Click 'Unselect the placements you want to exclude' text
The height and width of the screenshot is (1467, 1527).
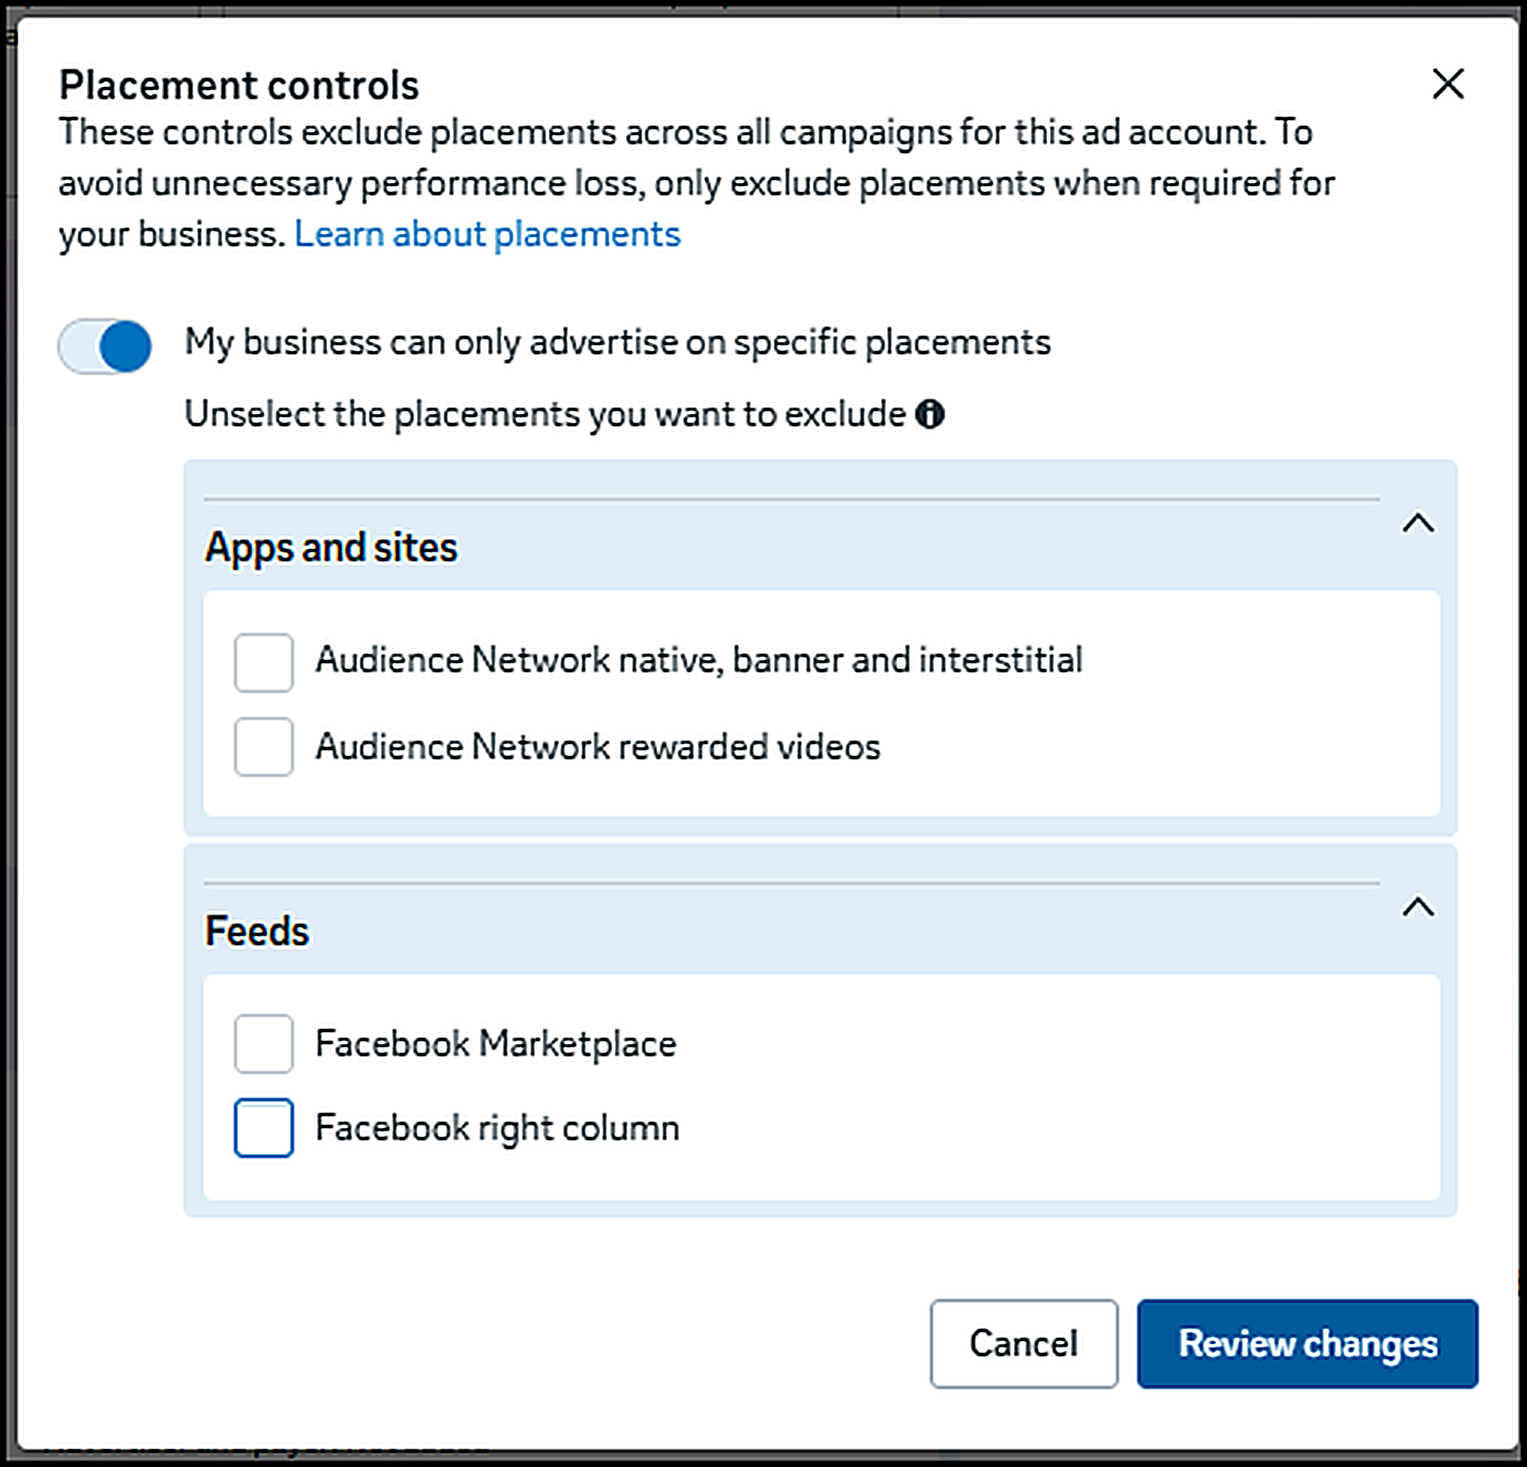pyautogui.click(x=546, y=414)
